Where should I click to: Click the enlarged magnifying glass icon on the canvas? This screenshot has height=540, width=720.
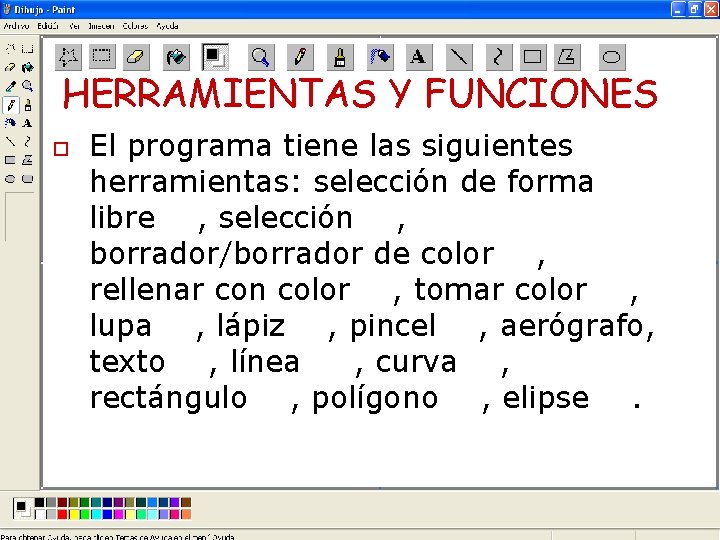pos(261,57)
